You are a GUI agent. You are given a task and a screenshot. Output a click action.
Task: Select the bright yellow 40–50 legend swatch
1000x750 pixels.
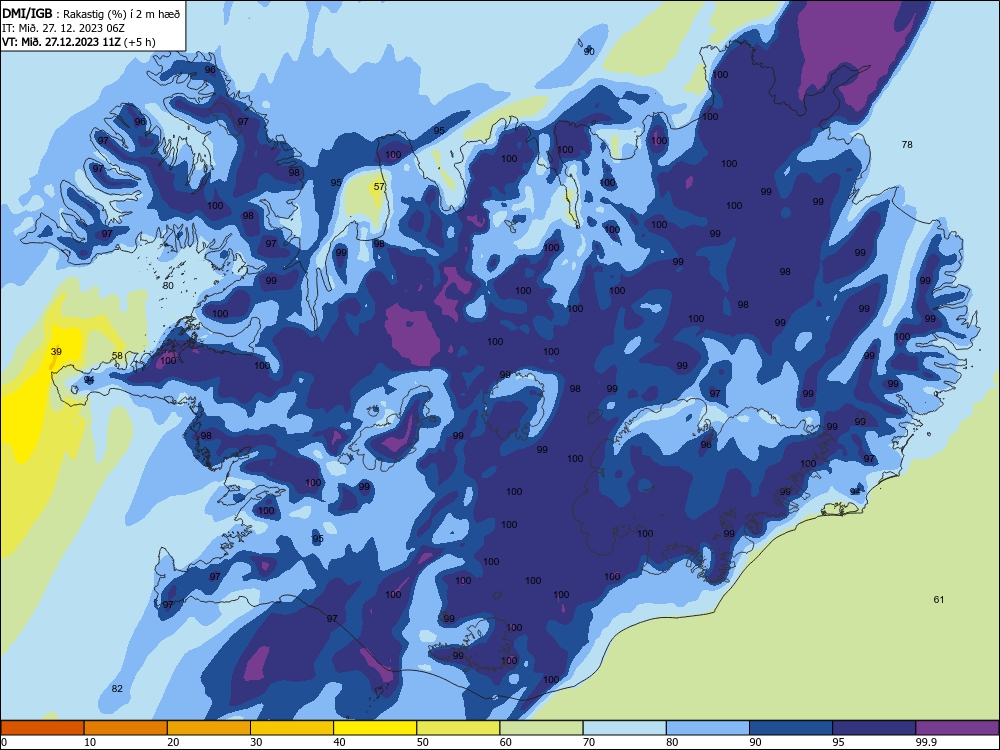click(375, 728)
